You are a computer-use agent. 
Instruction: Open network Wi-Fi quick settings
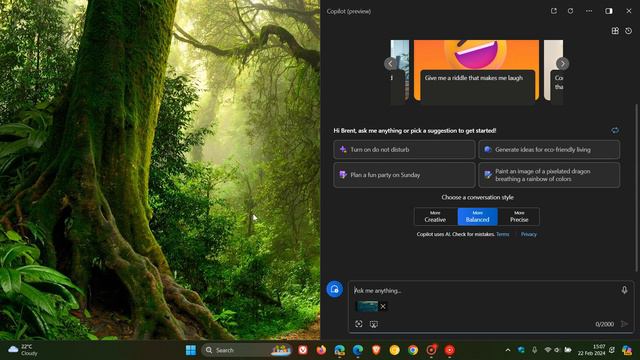[x=548, y=350]
